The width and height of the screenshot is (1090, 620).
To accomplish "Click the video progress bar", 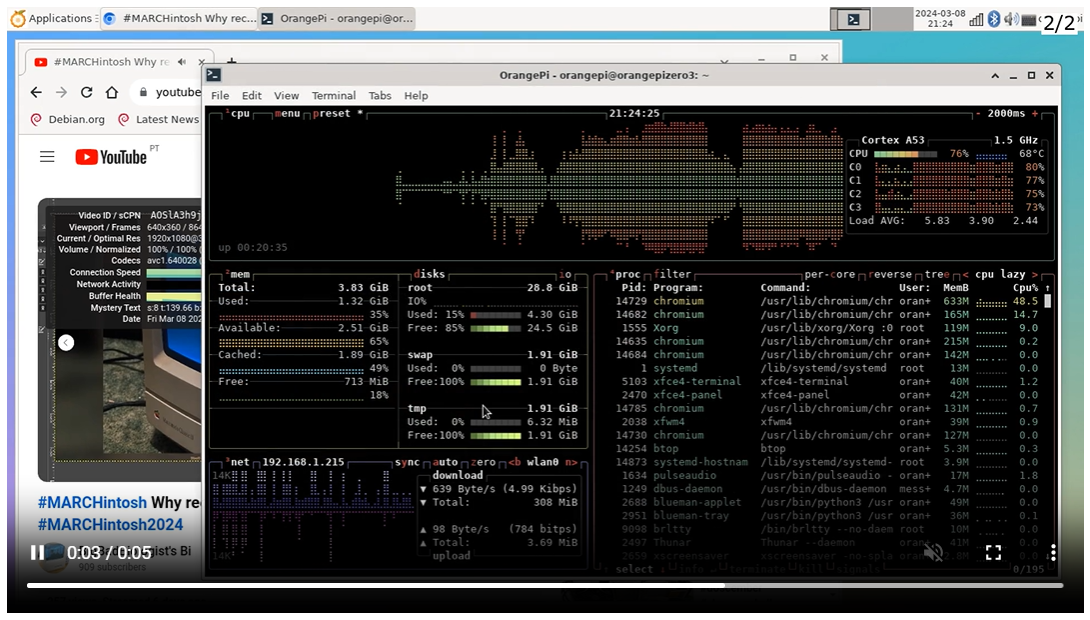I will click(544, 585).
